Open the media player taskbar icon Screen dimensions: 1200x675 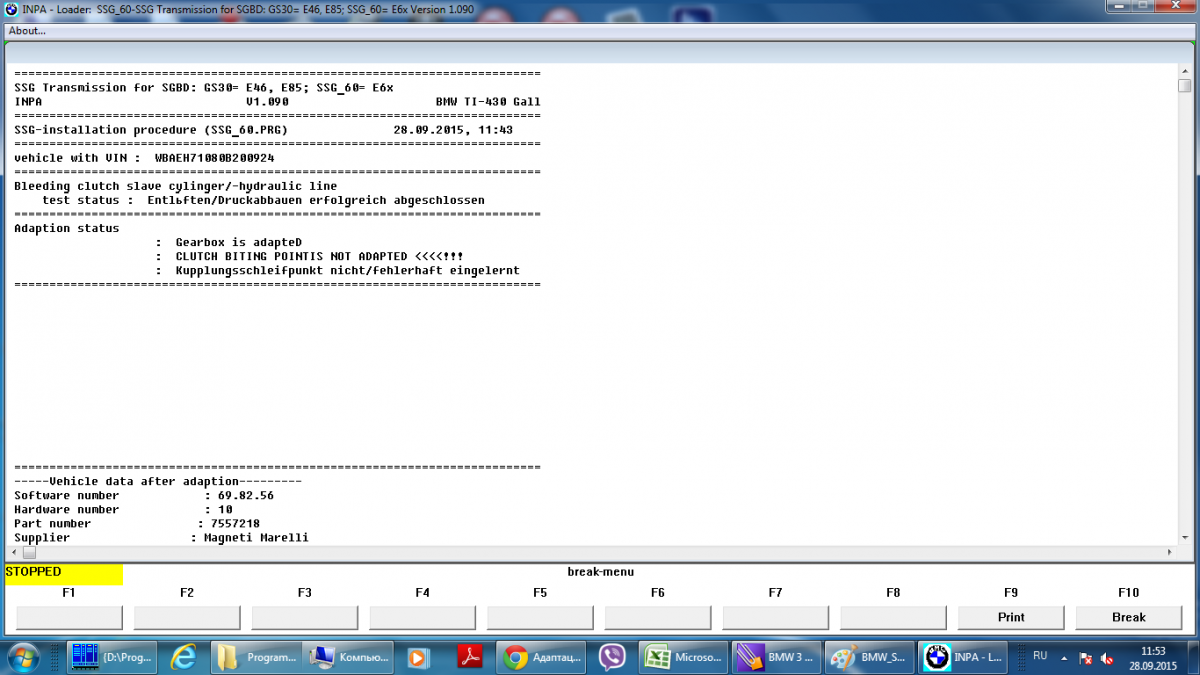point(419,658)
